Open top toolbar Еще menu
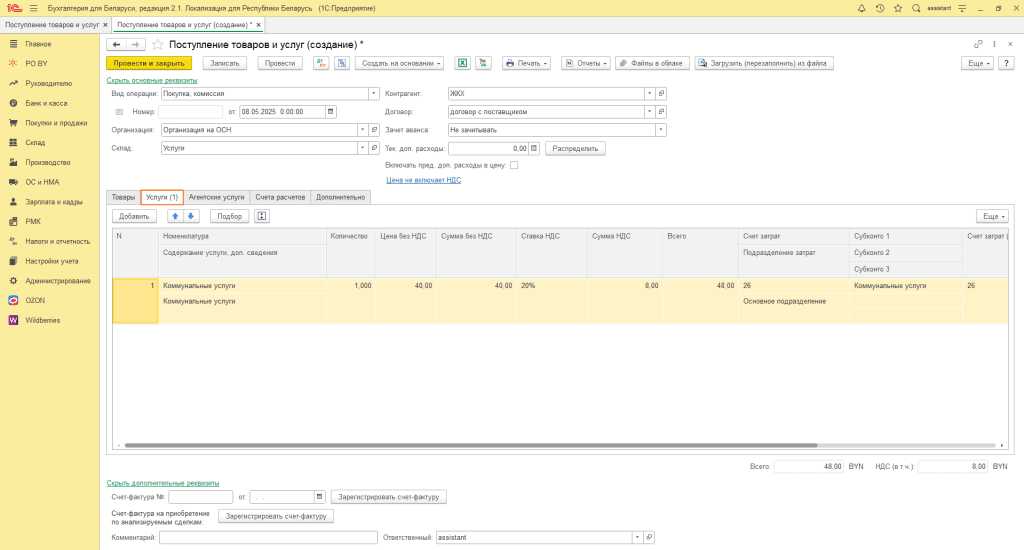This screenshot has width=1024, height=550. [977, 63]
